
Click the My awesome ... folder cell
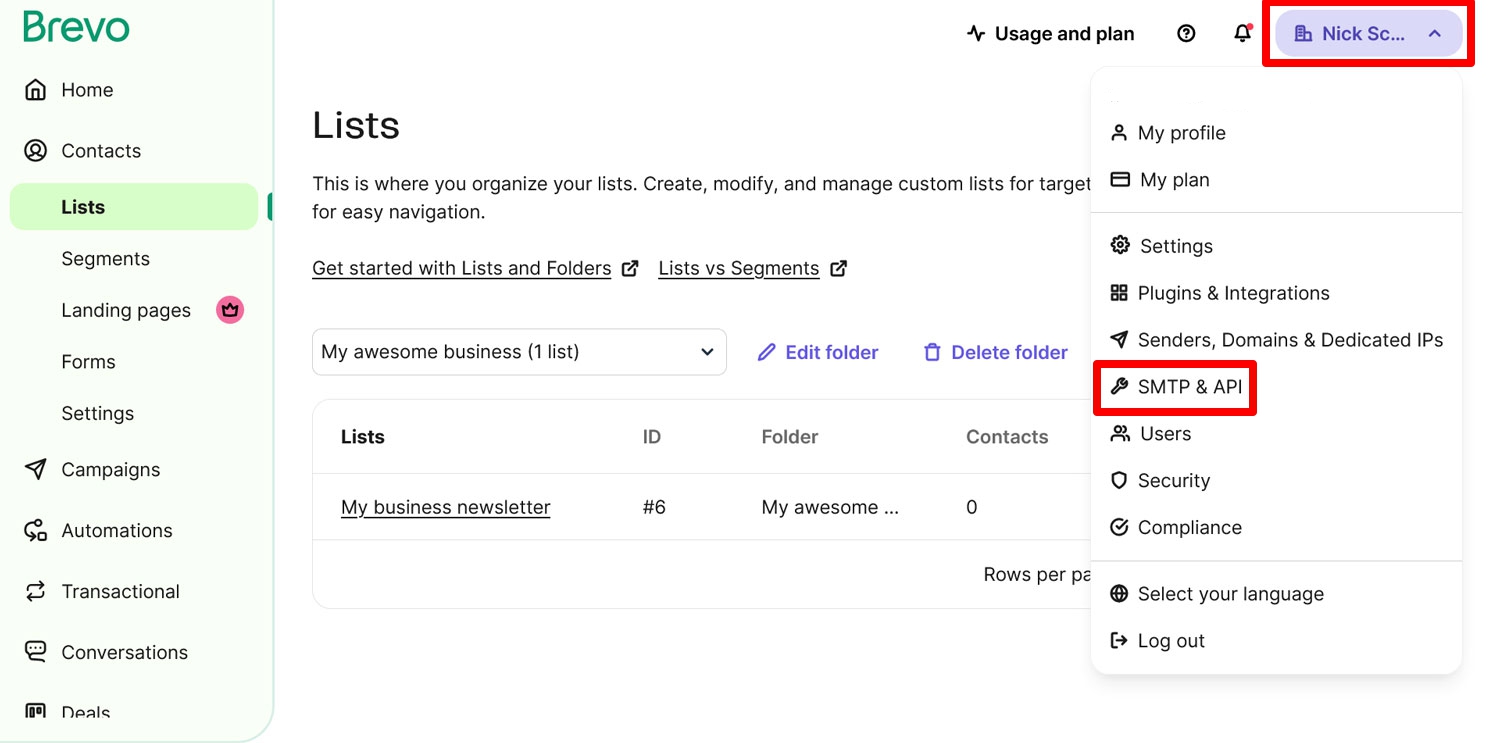click(830, 507)
